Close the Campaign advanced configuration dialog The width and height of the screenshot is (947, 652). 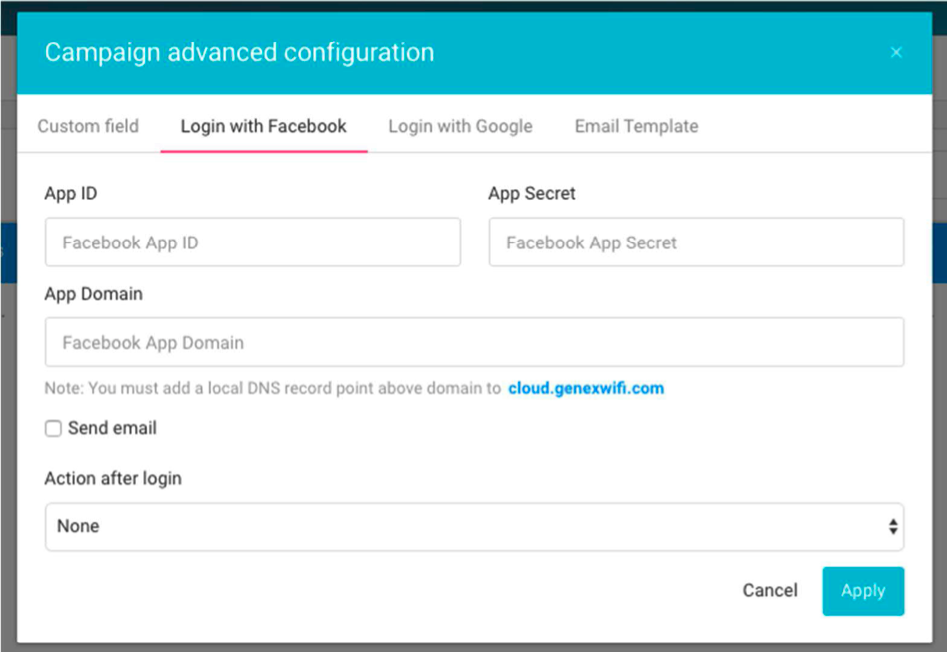[896, 53]
